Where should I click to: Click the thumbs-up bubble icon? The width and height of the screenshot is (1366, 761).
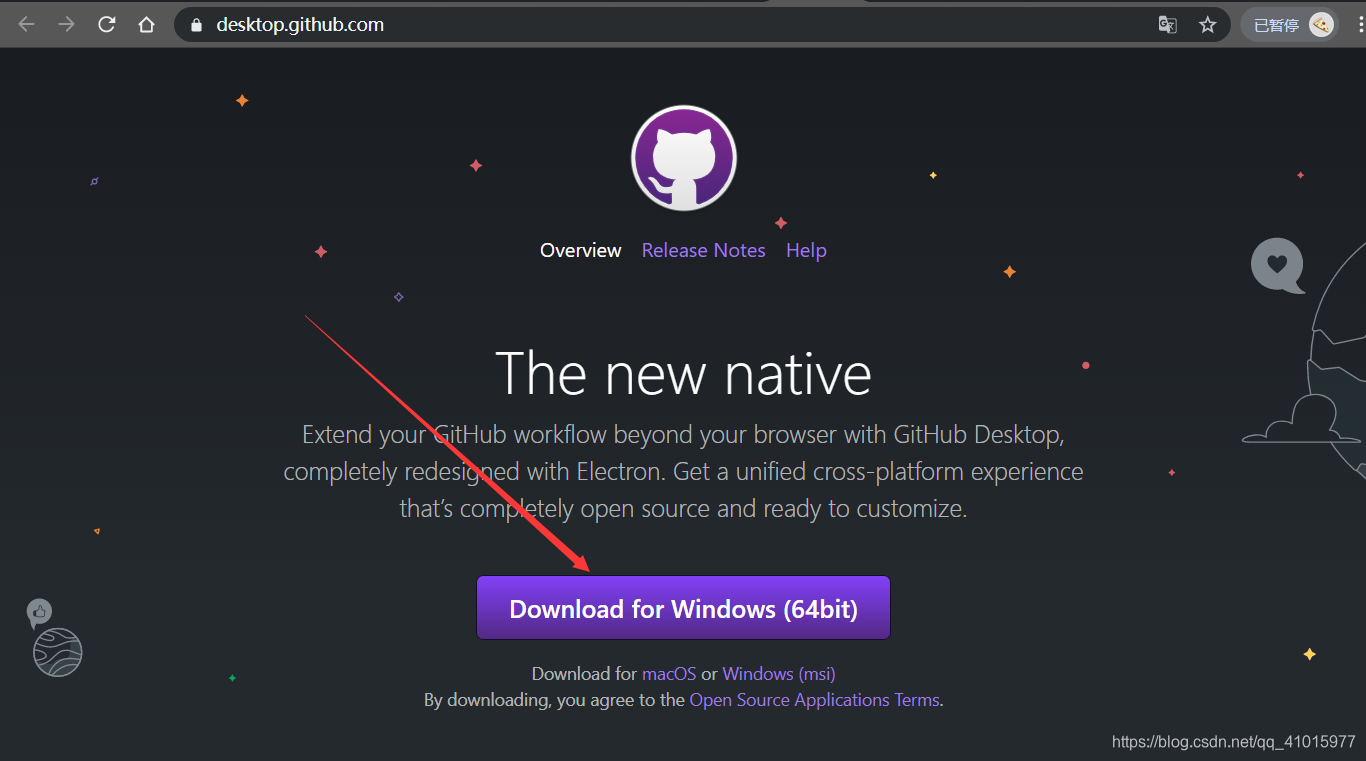(39, 612)
